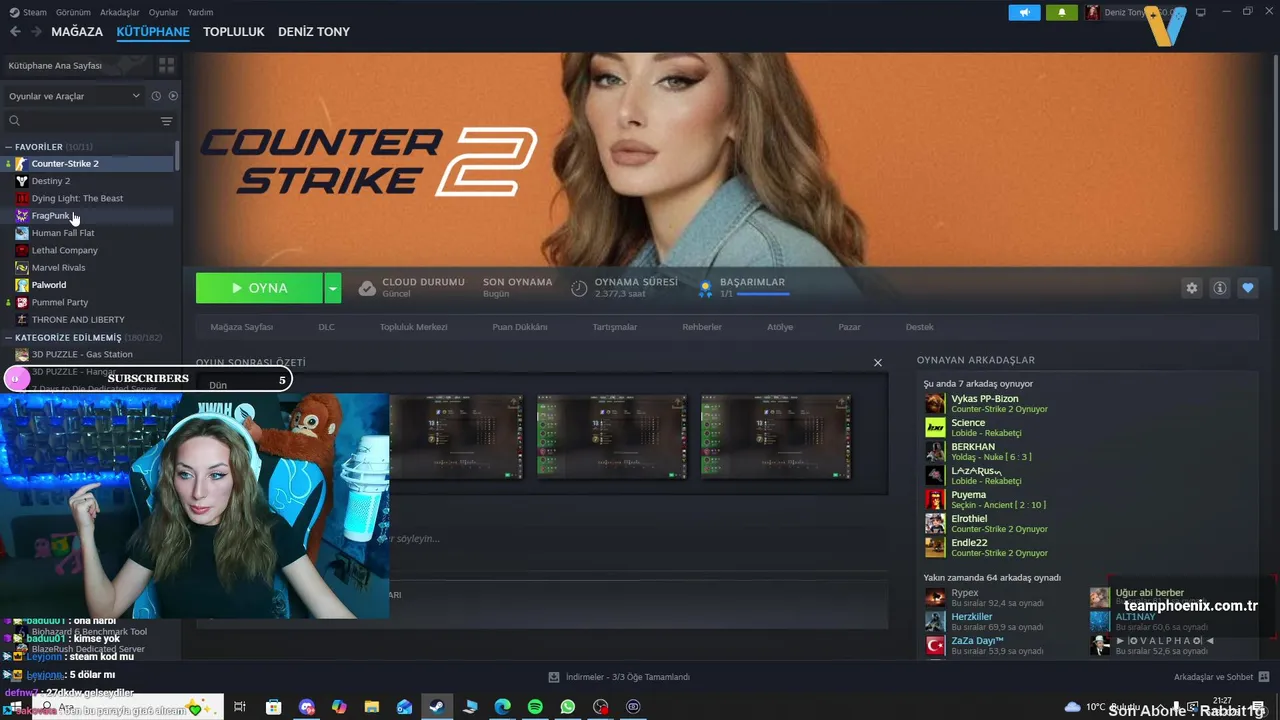Open the Oyunlar menu
1280x720 pixels.
(164, 12)
